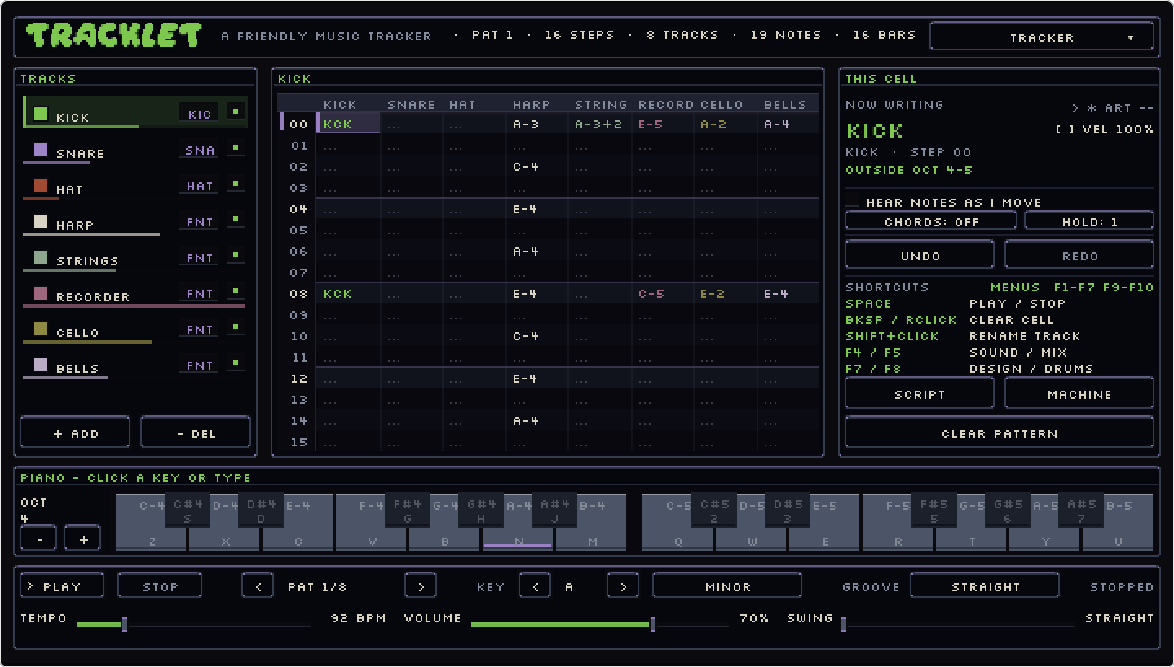The image size is (1174, 667).
Task: Play the C-4 piano key labeled Z
Action: (x=151, y=523)
